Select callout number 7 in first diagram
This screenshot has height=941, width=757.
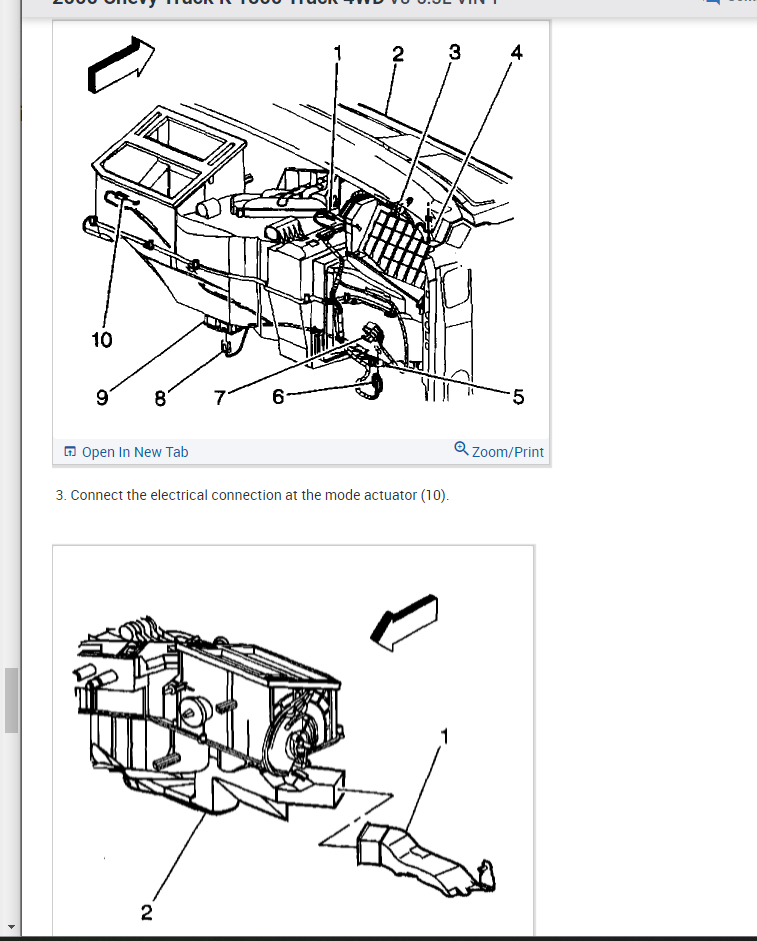220,397
